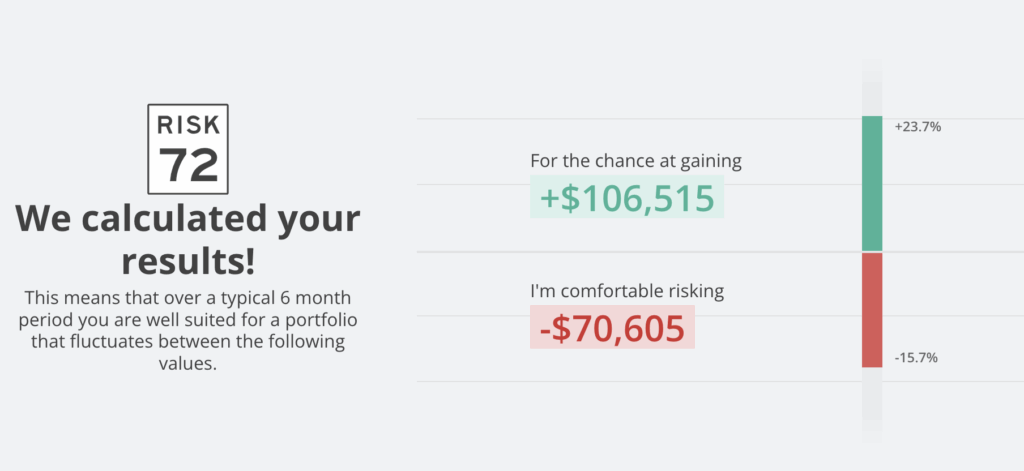The height and width of the screenshot is (471, 1024).
Task: Select the green gain bar segment
Action: [x=872, y=184]
